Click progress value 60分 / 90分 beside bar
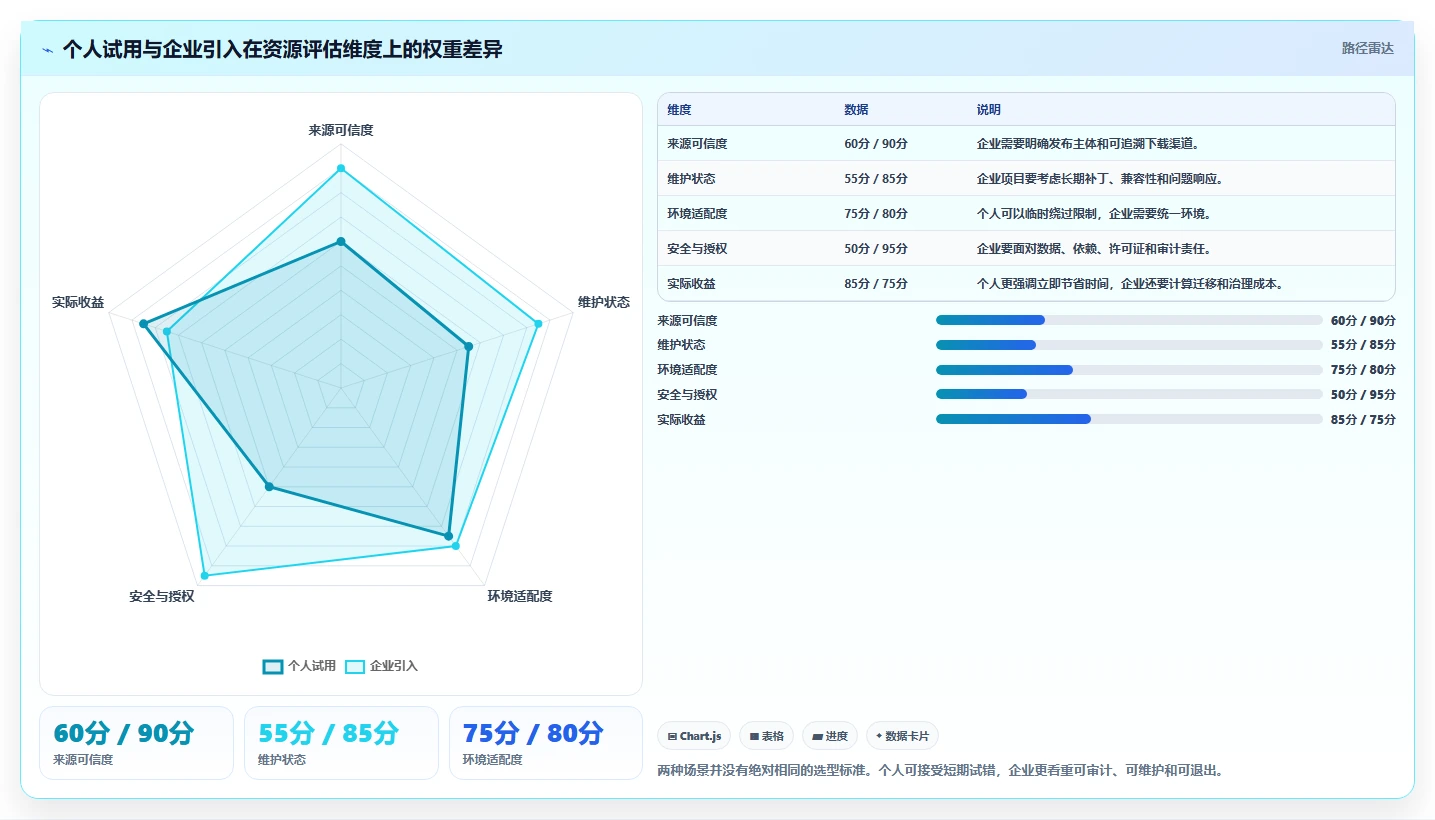Viewport: 1435px width, 820px height. (x=1363, y=320)
